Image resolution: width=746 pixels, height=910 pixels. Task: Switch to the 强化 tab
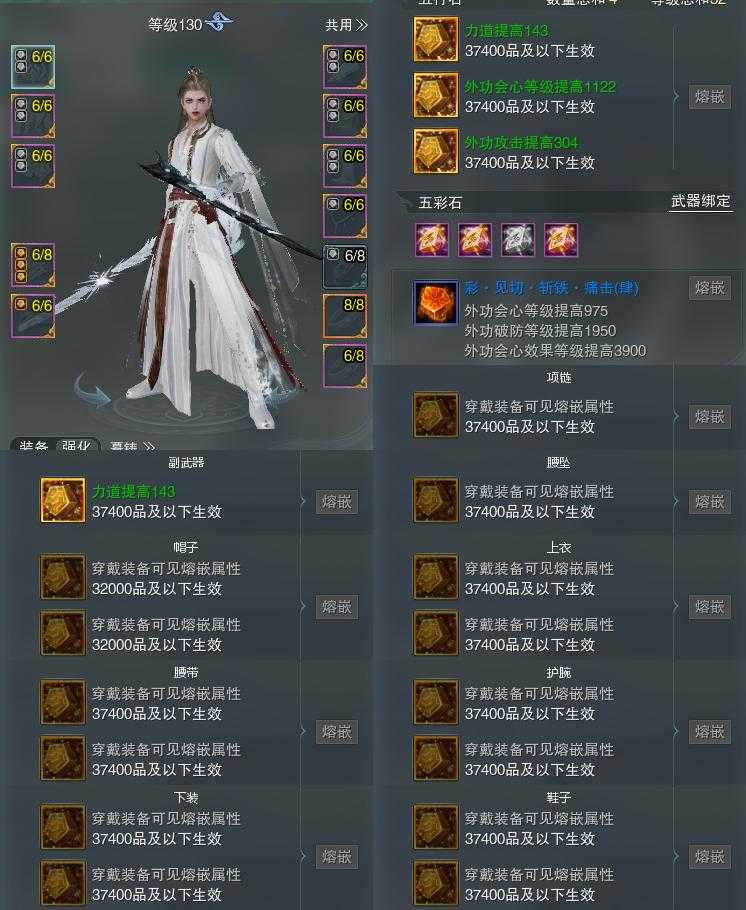tap(77, 446)
